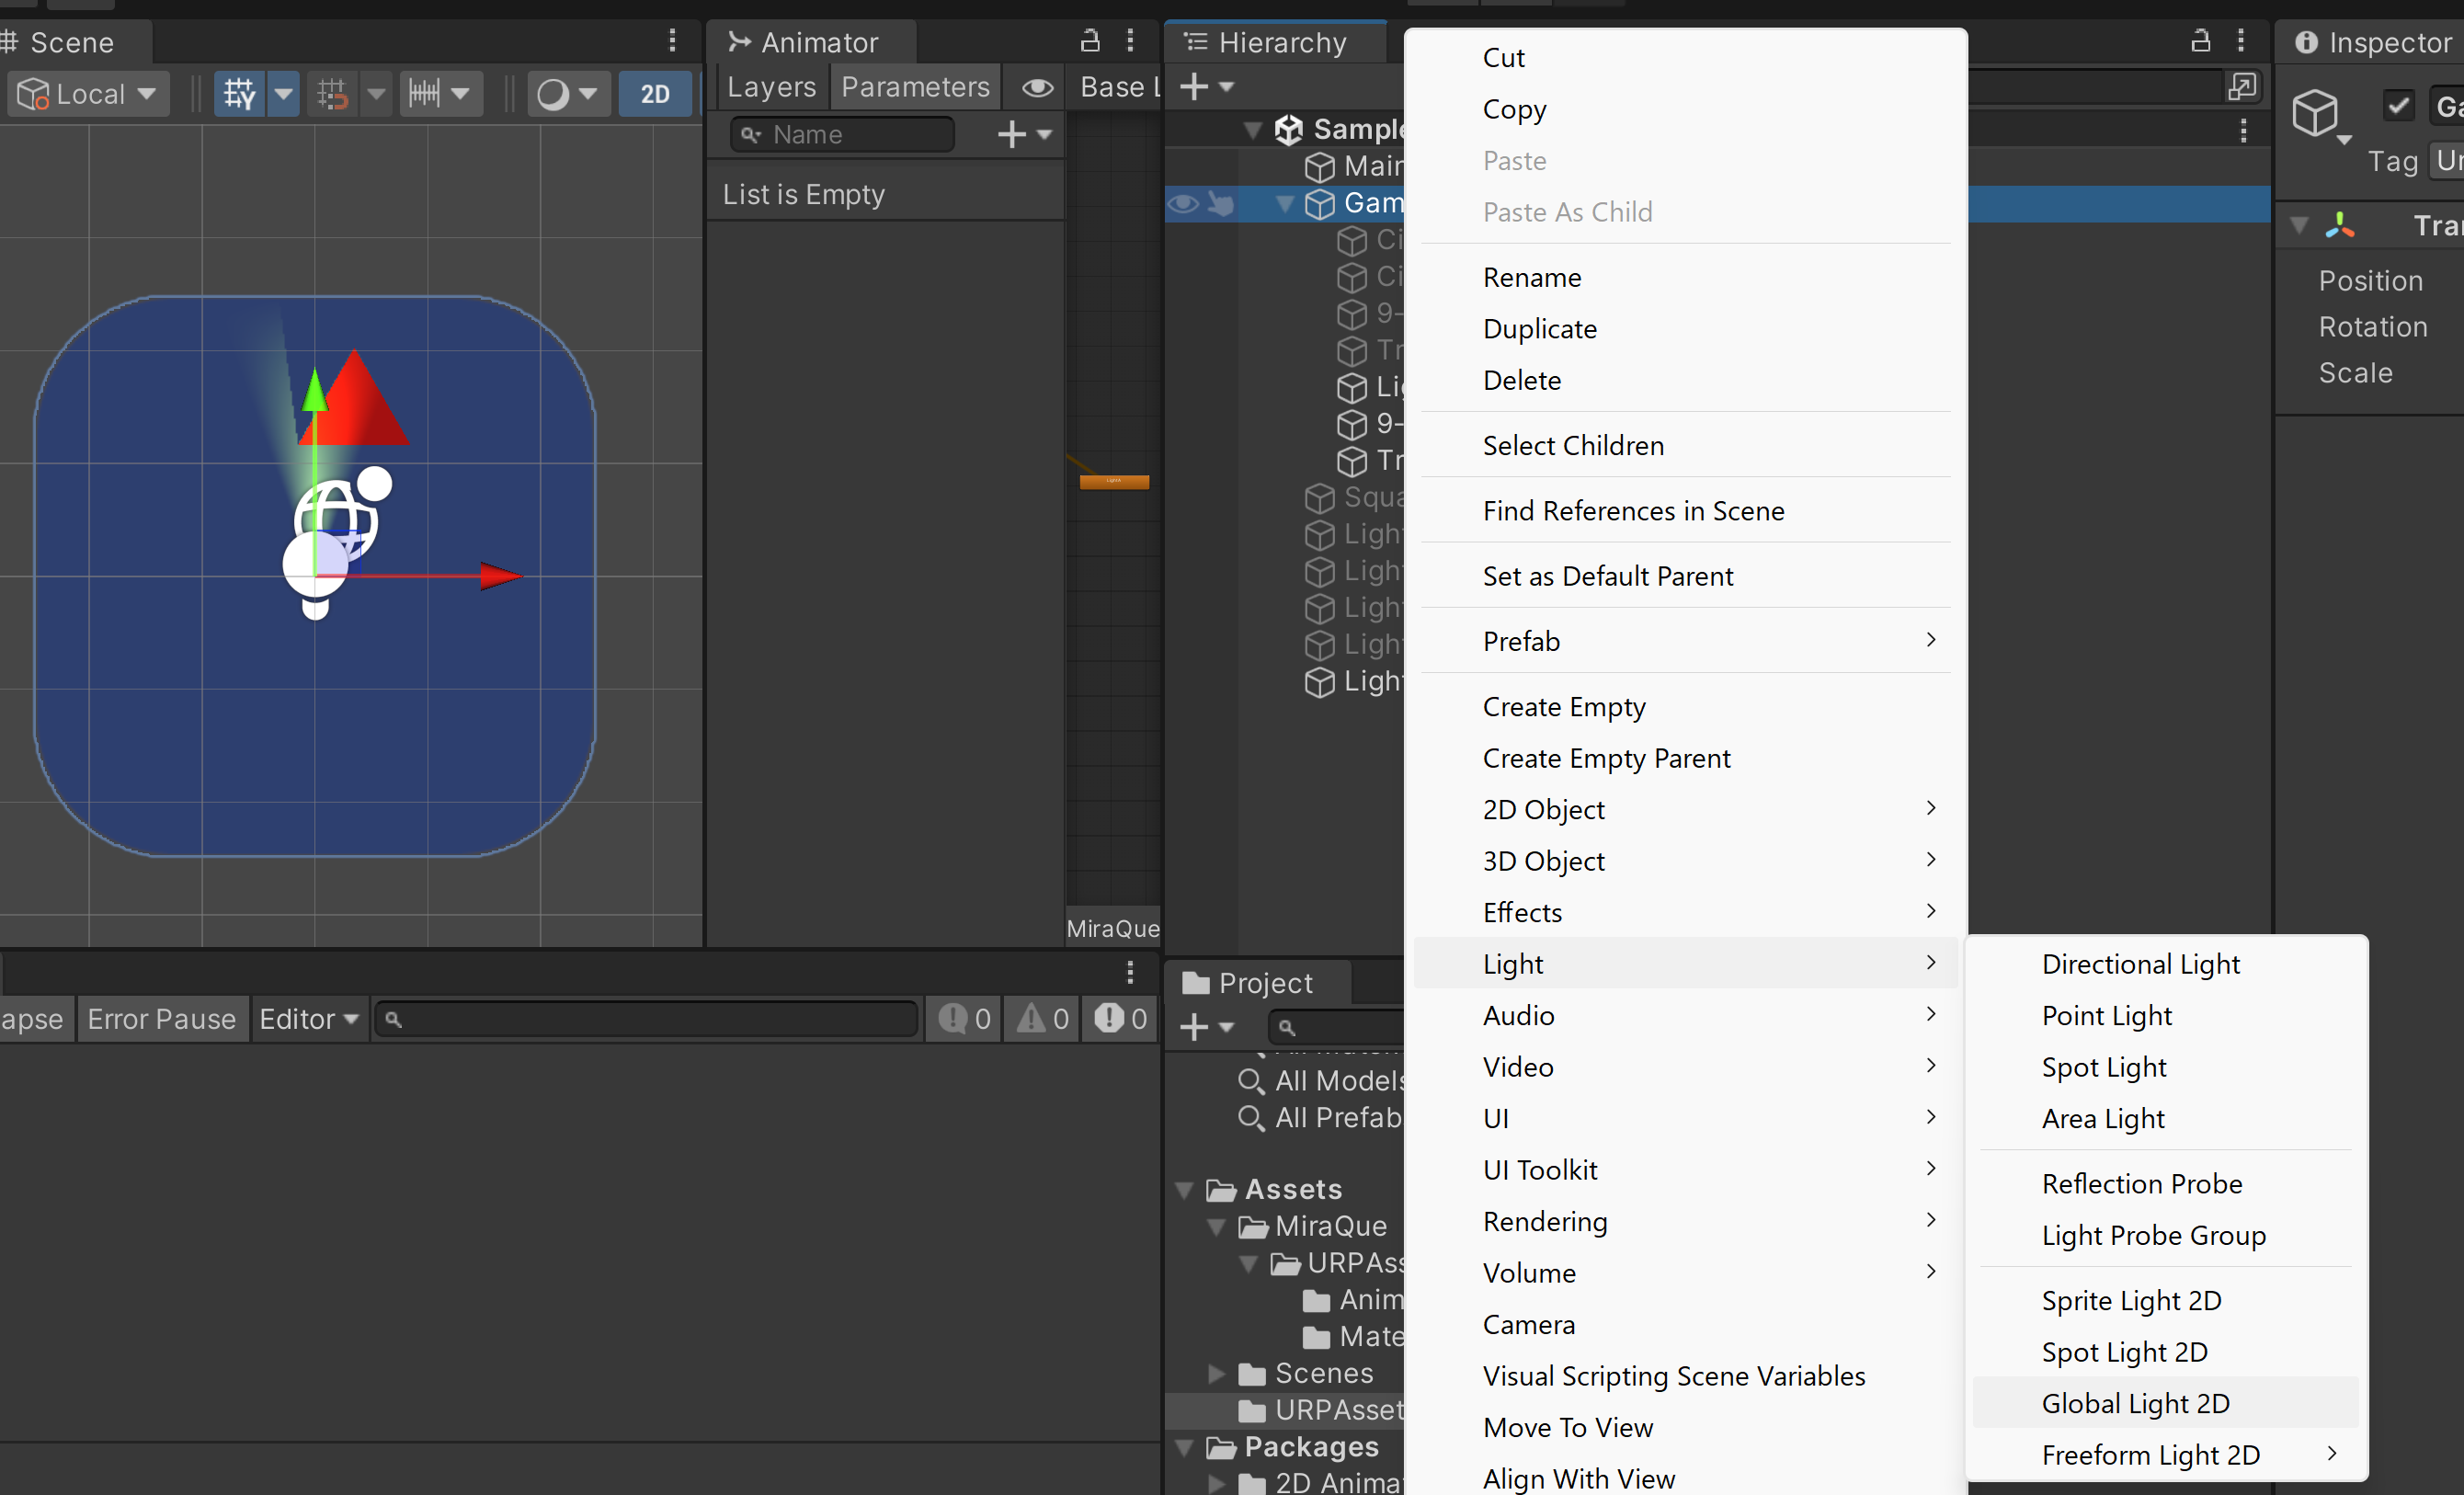2464x1495 pixels.
Task: Click the Animator parameter Name search field
Action: pyautogui.click(x=855, y=134)
